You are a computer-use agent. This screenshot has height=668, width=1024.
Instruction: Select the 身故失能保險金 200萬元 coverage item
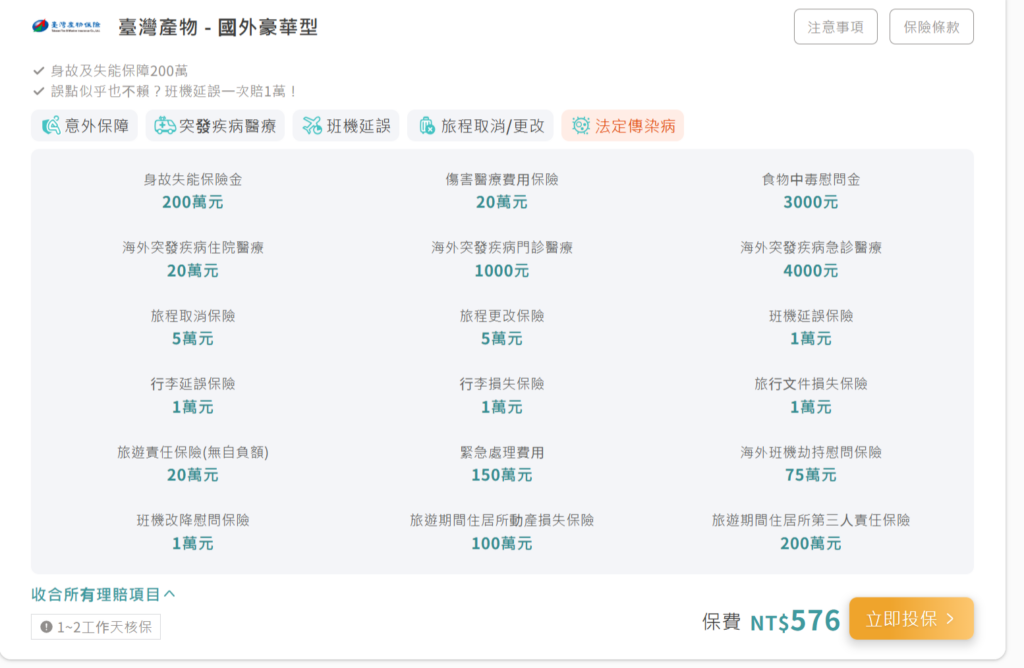[192, 191]
